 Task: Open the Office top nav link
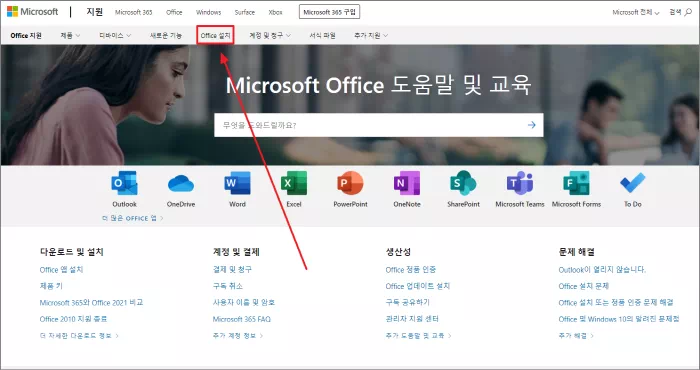click(x=174, y=12)
